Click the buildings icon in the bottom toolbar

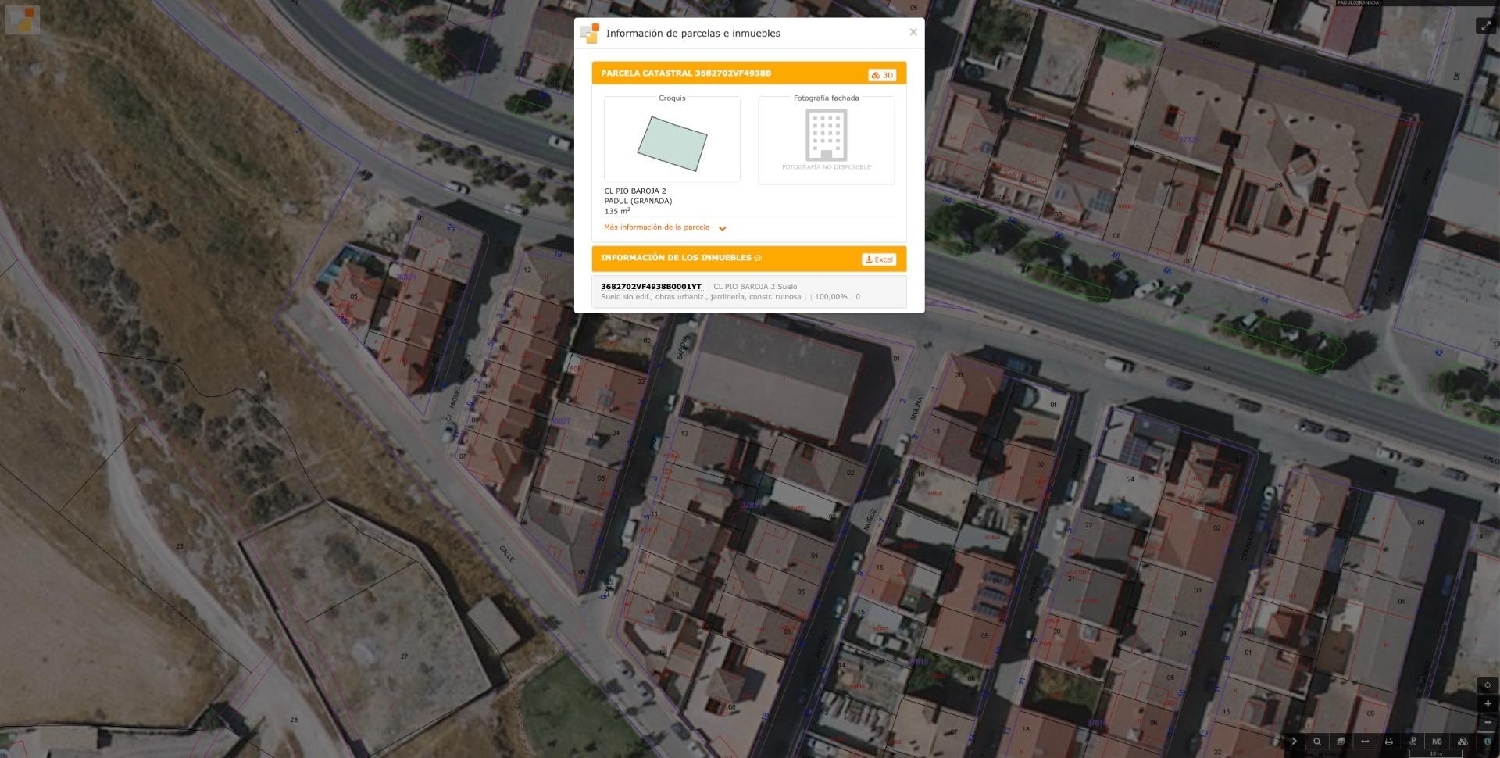pyautogui.click(x=1462, y=741)
